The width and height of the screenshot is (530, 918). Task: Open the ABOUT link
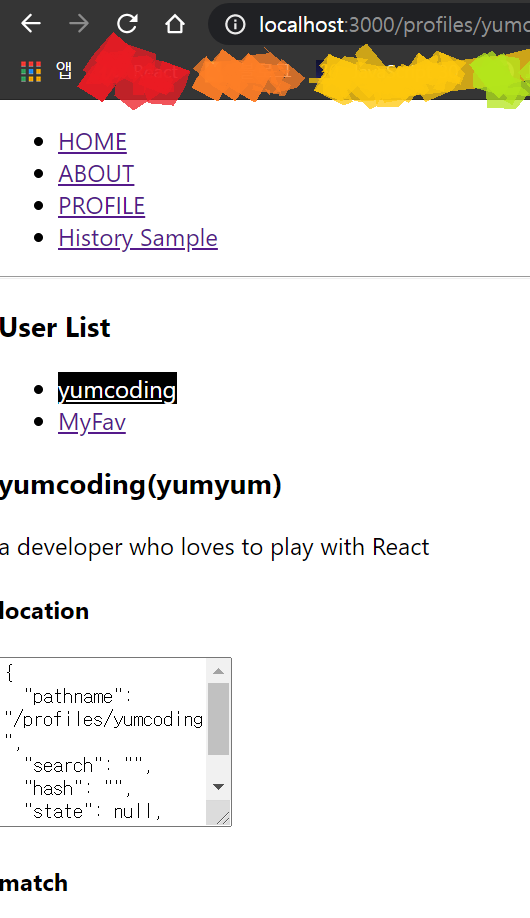96,174
